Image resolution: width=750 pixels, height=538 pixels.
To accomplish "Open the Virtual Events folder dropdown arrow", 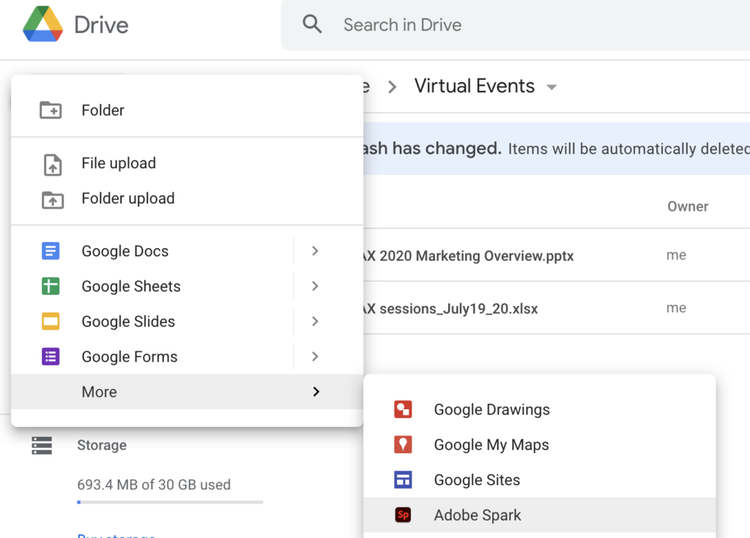I will [552, 87].
